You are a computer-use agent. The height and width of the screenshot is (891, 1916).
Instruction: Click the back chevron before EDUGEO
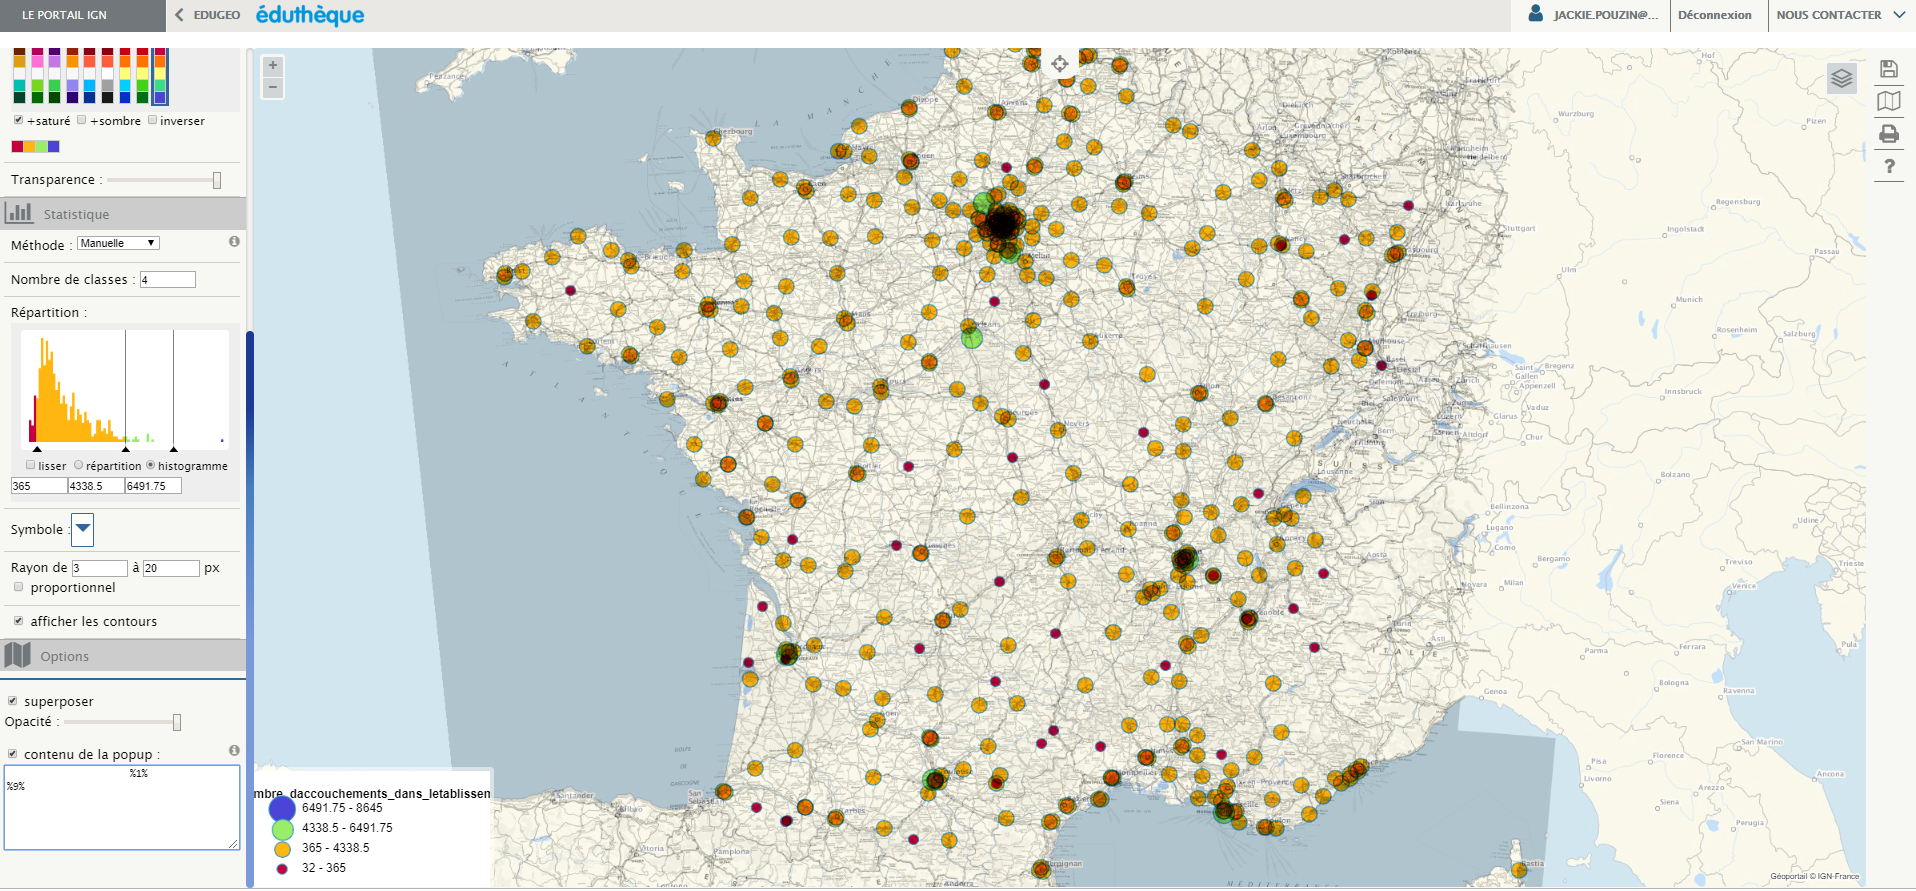pyautogui.click(x=179, y=15)
